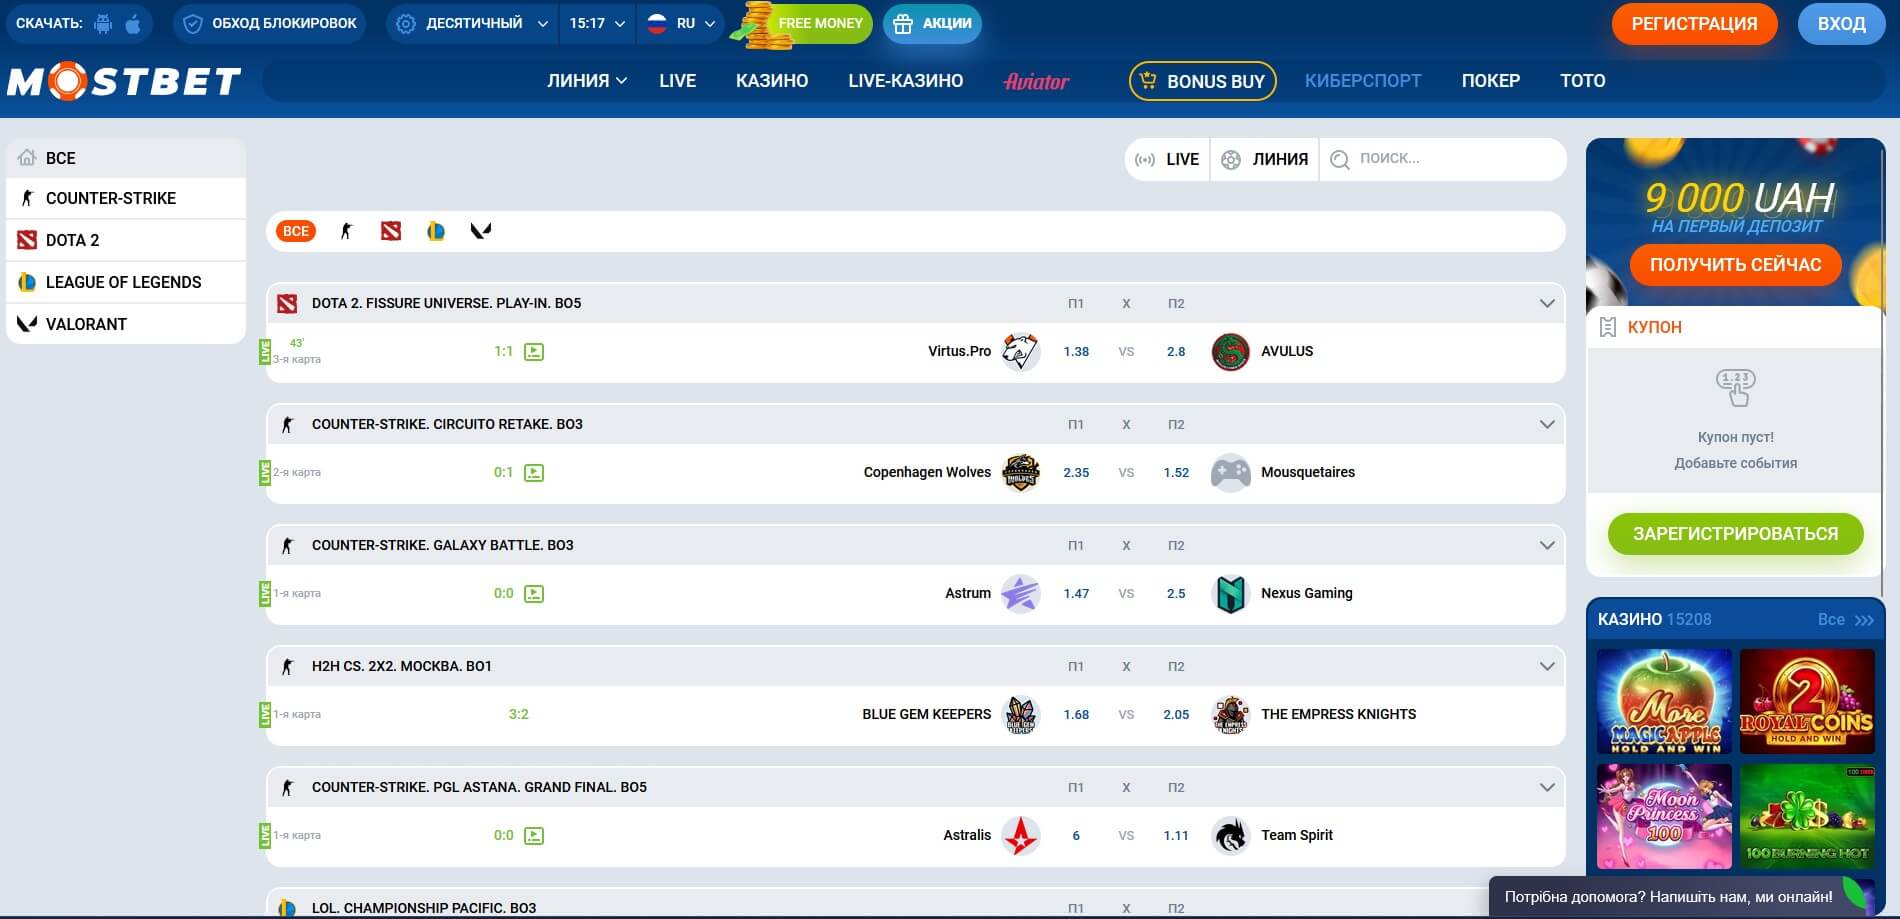Open live stream icon for Astrum match
Viewport: 1900px width, 919px height.
click(534, 594)
